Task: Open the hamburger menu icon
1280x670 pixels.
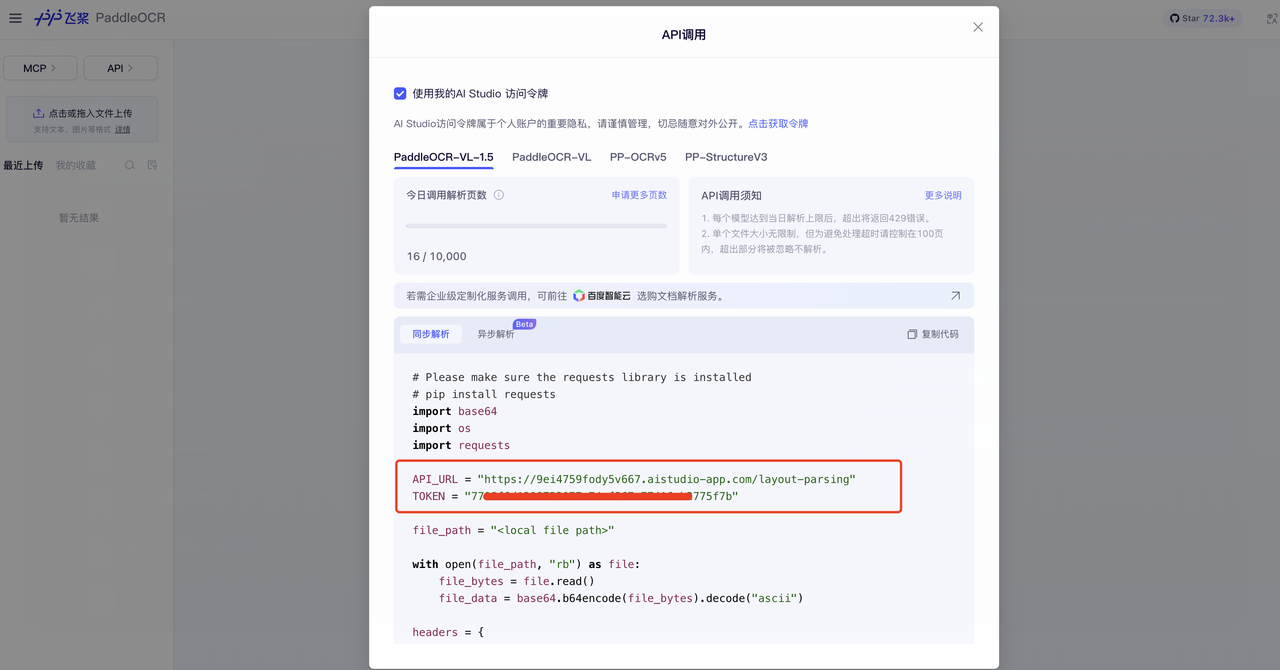Action: point(15,18)
